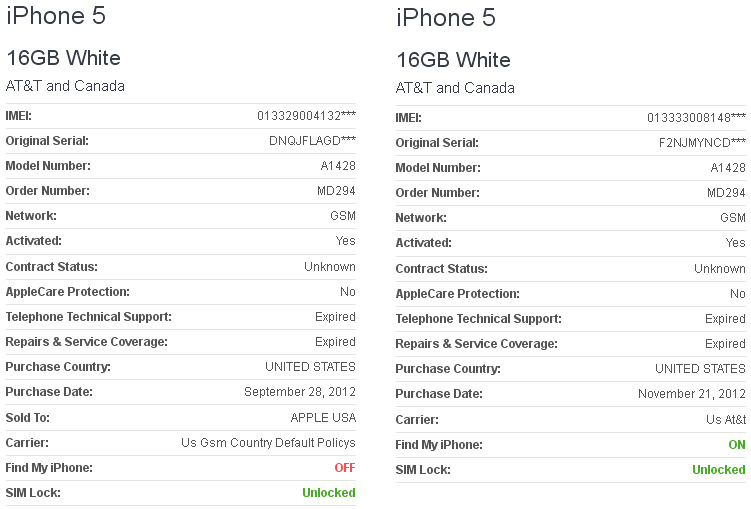Click the November 21, 2012 purchase date

tap(692, 394)
